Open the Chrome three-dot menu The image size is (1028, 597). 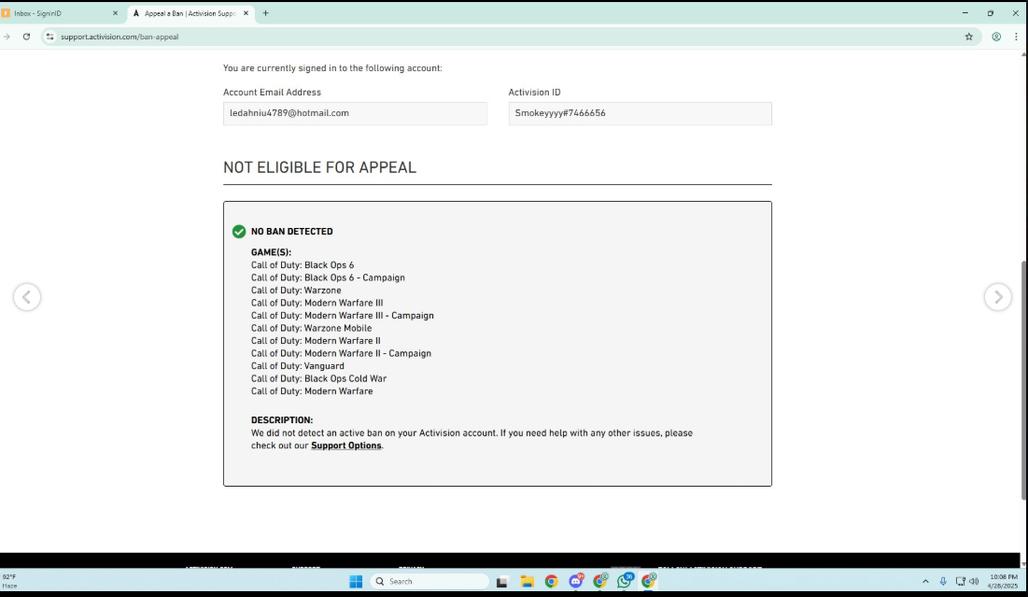click(x=1016, y=37)
